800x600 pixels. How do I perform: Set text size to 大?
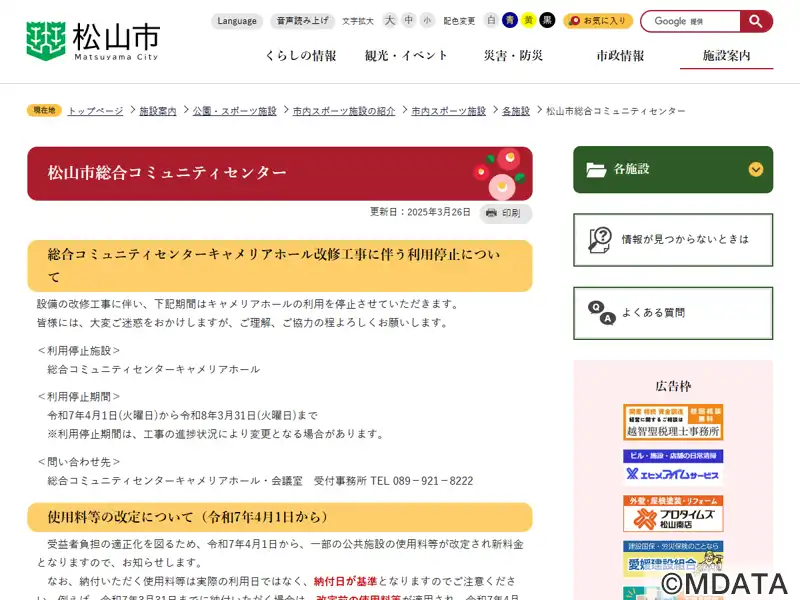click(390, 20)
